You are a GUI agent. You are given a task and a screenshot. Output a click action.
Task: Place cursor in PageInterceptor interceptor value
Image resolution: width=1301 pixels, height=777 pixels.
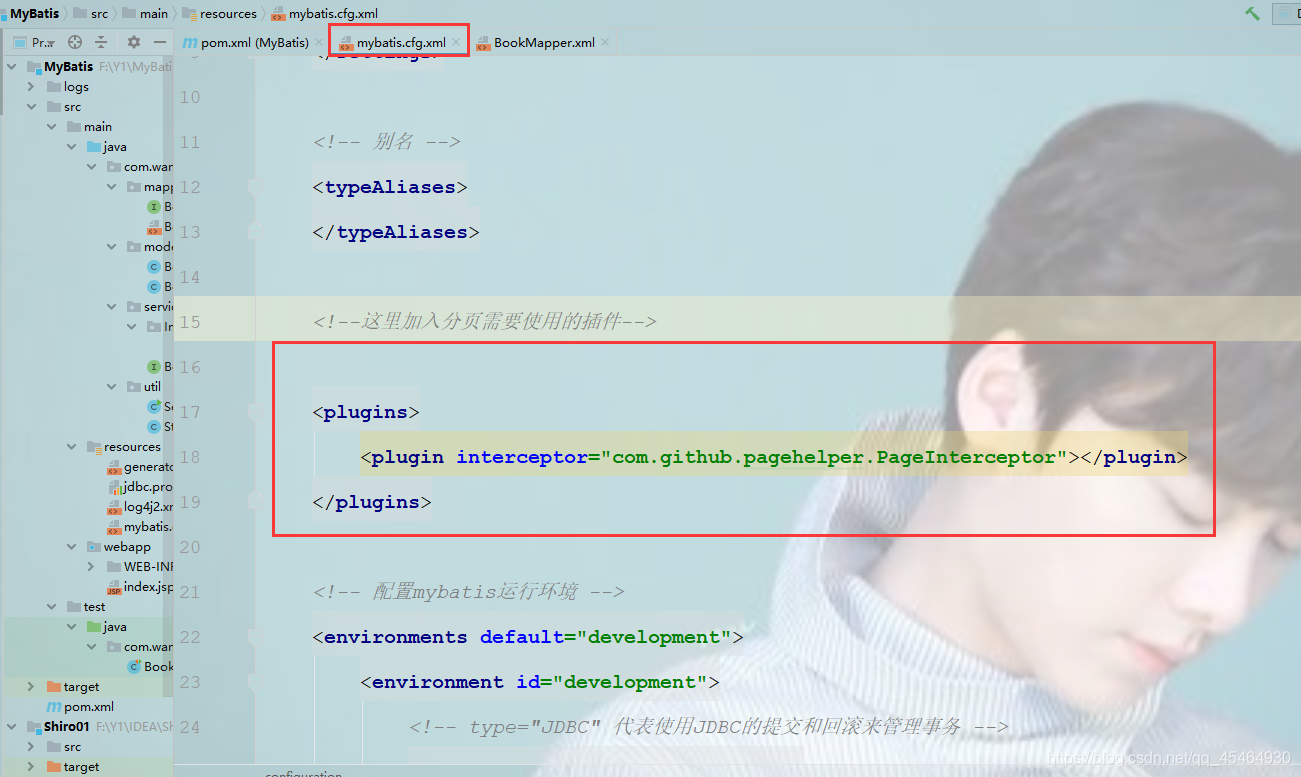[x=833, y=457]
